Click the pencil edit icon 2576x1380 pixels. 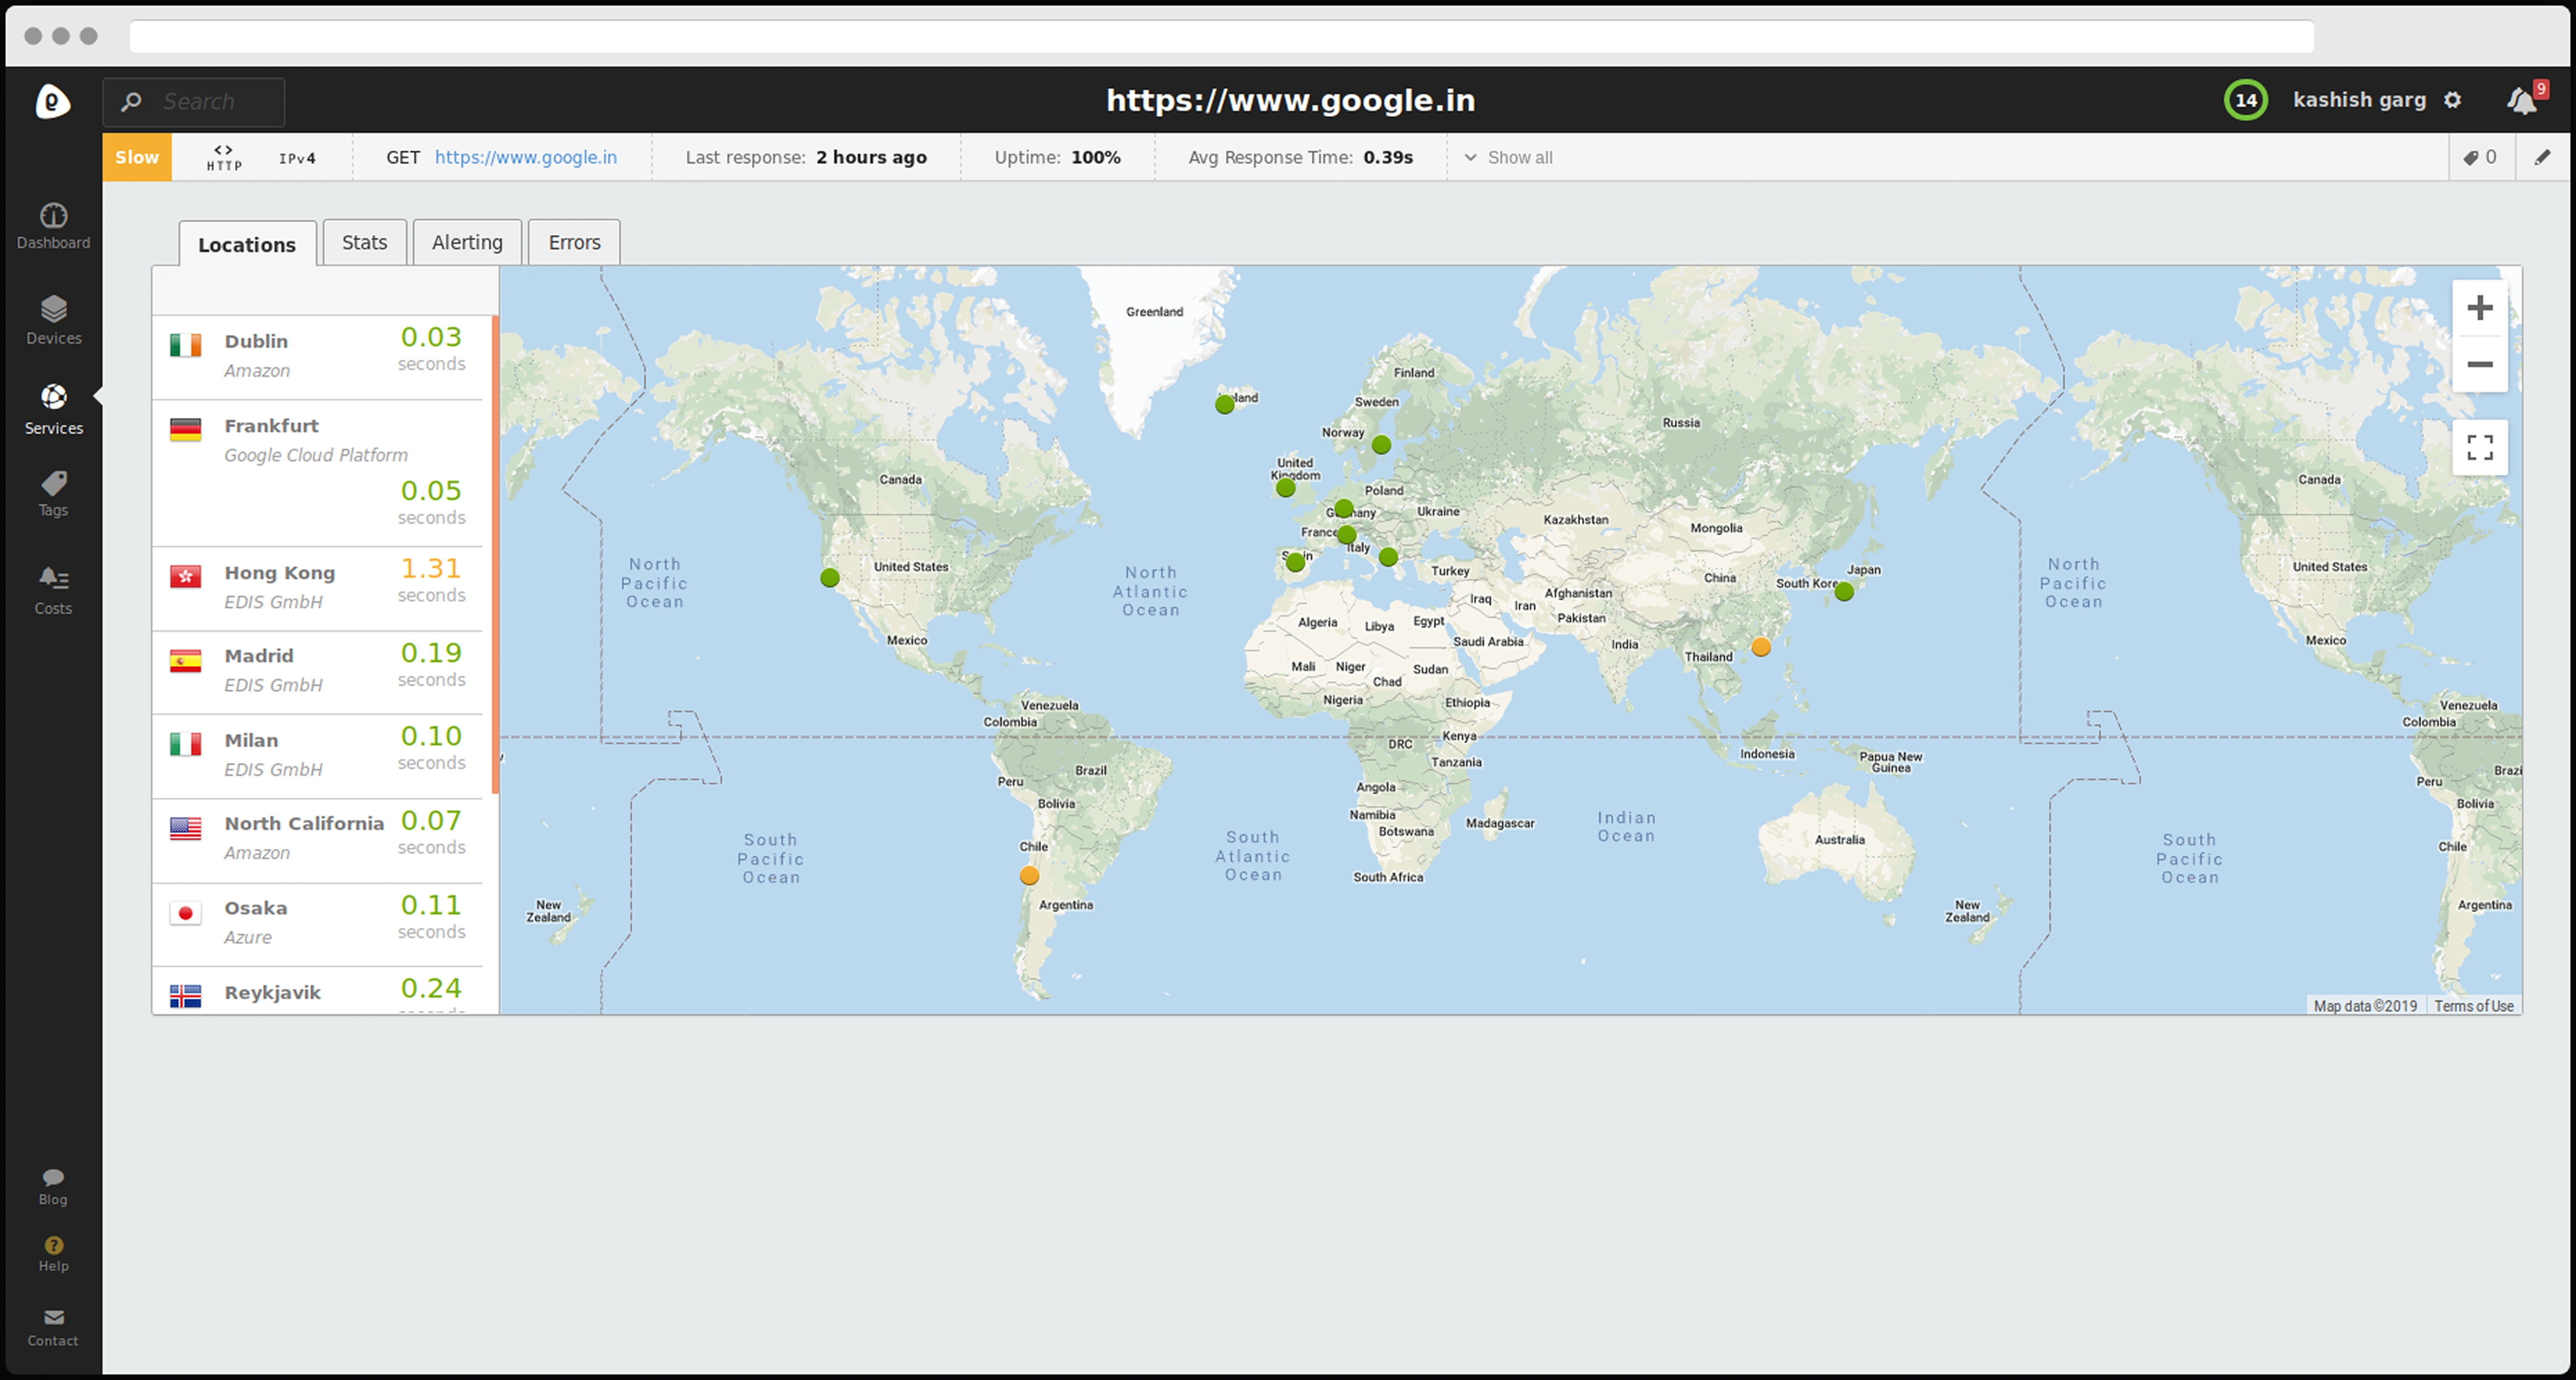tap(2542, 157)
